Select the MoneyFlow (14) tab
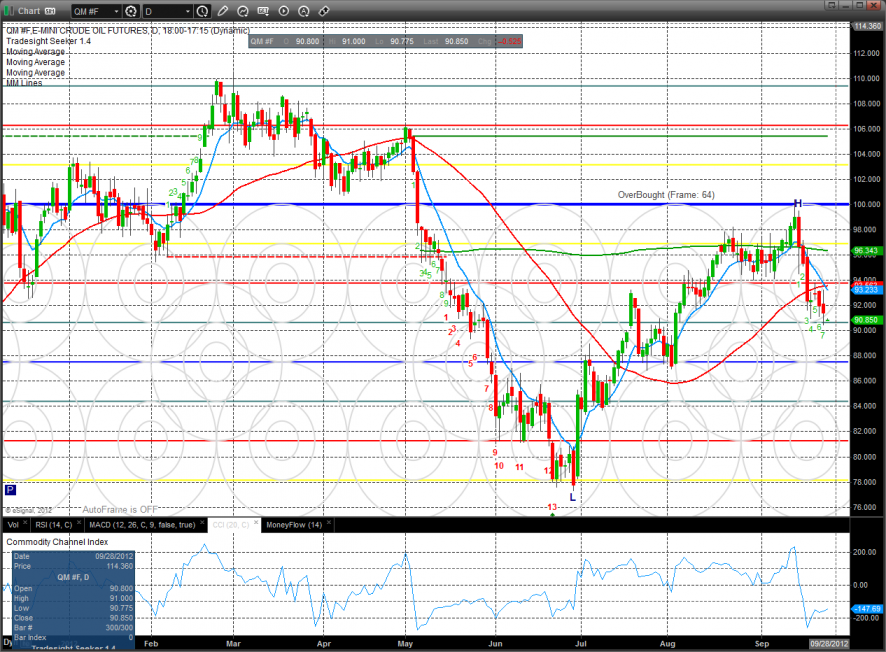The width and height of the screenshot is (886, 652). click(x=294, y=524)
